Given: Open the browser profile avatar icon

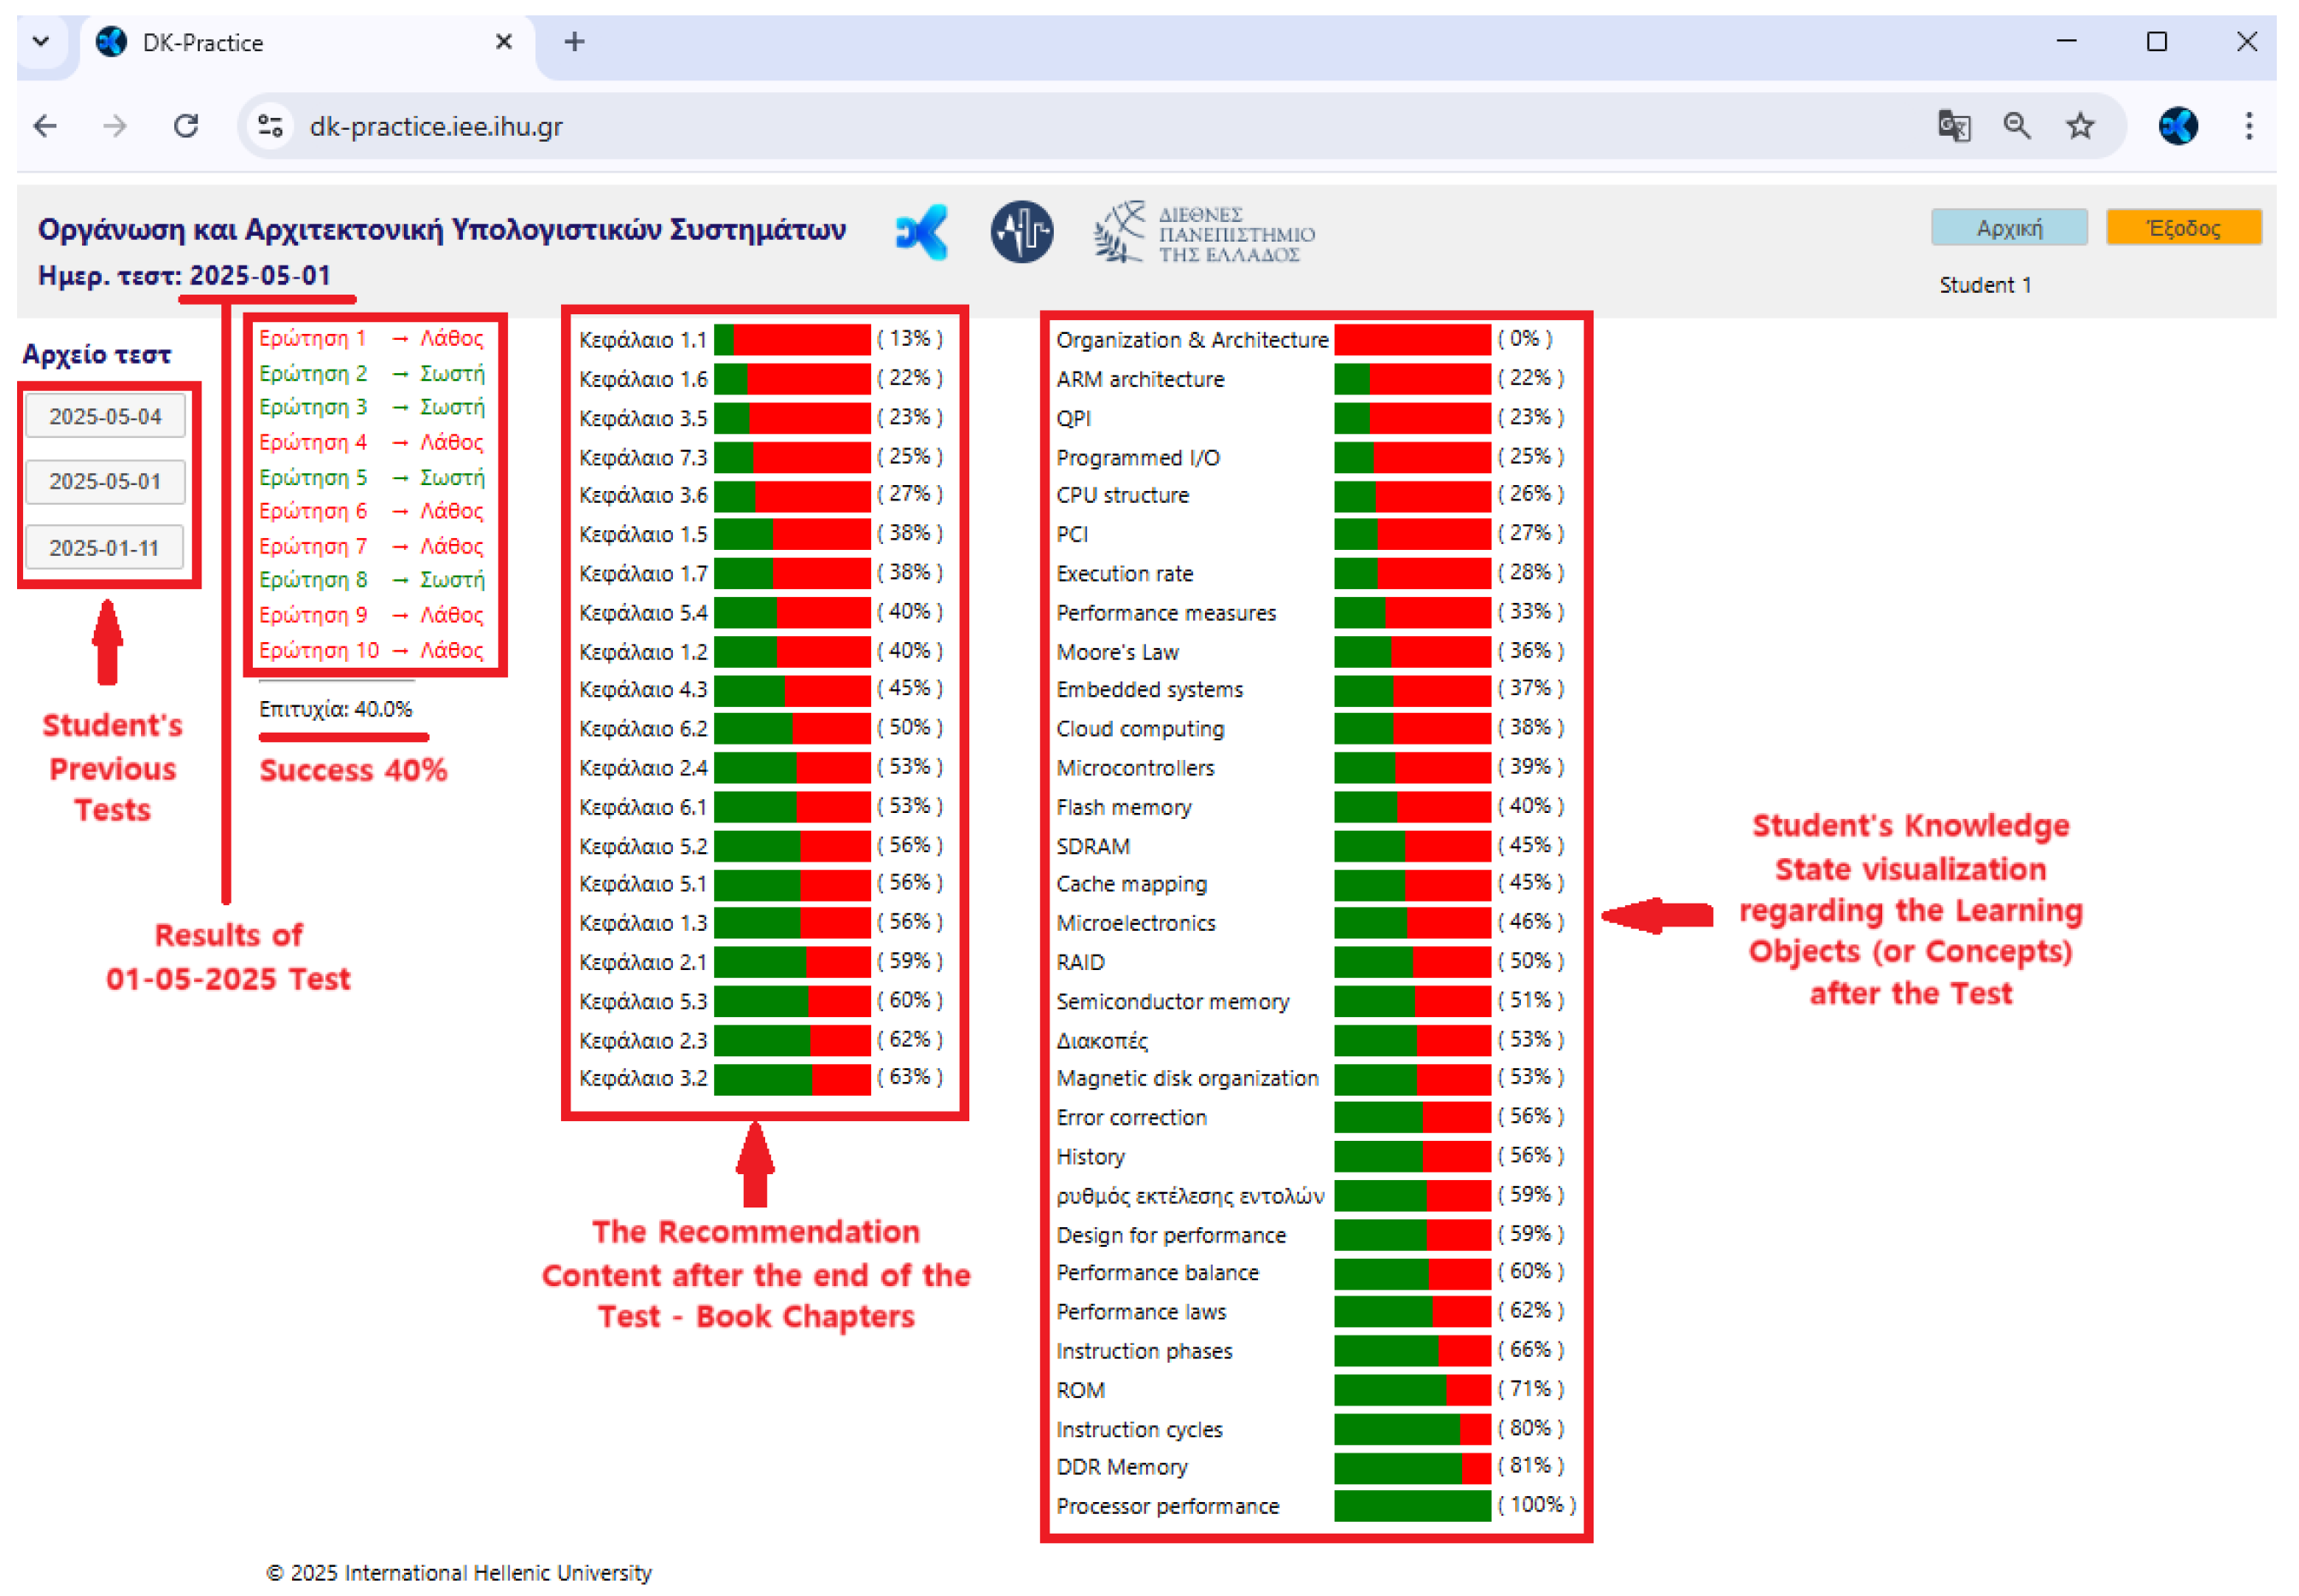Looking at the screenshot, I should tap(2178, 126).
